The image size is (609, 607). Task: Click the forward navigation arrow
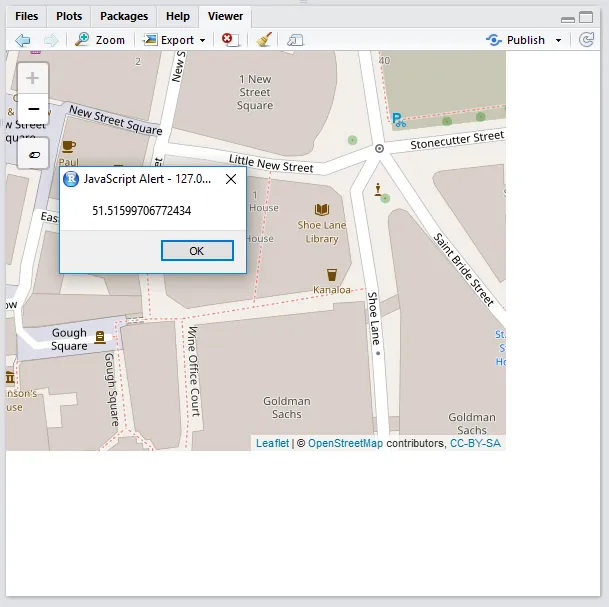coord(51,40)
